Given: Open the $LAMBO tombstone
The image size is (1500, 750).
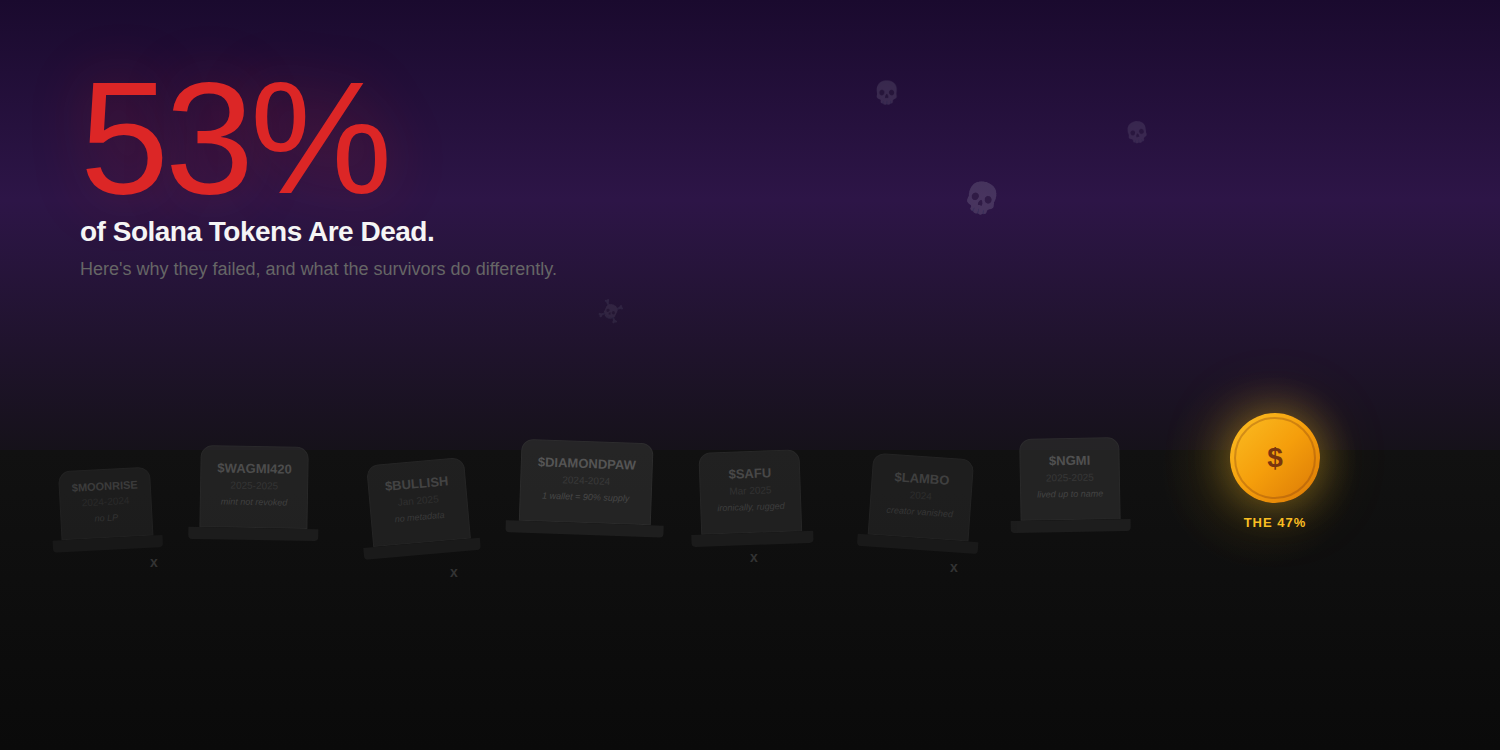Looking at the screenshot, I should click(x=920, y=497).
